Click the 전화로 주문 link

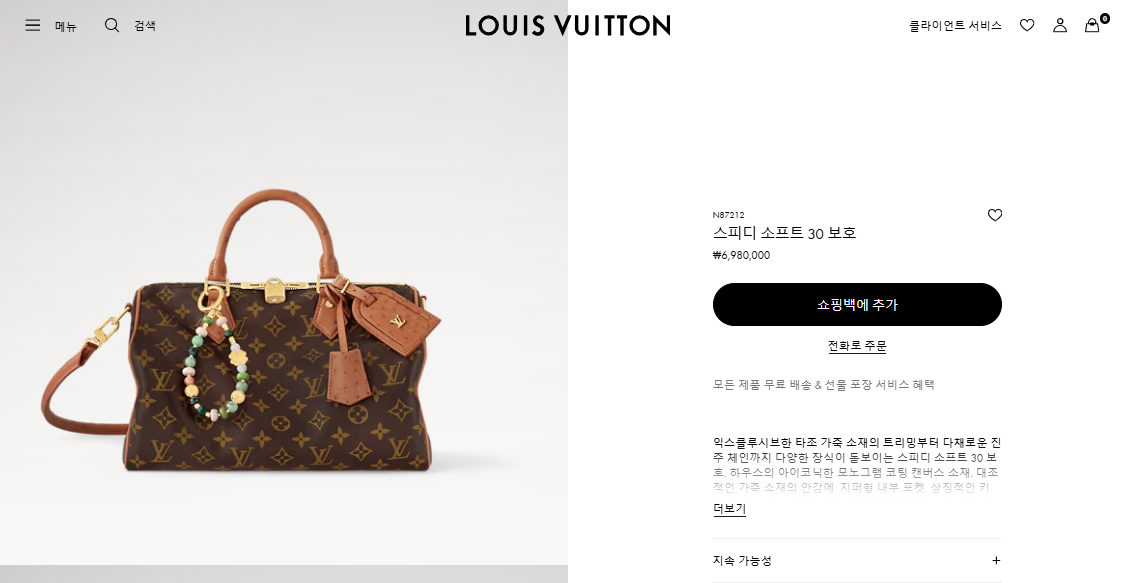[857, 346]
